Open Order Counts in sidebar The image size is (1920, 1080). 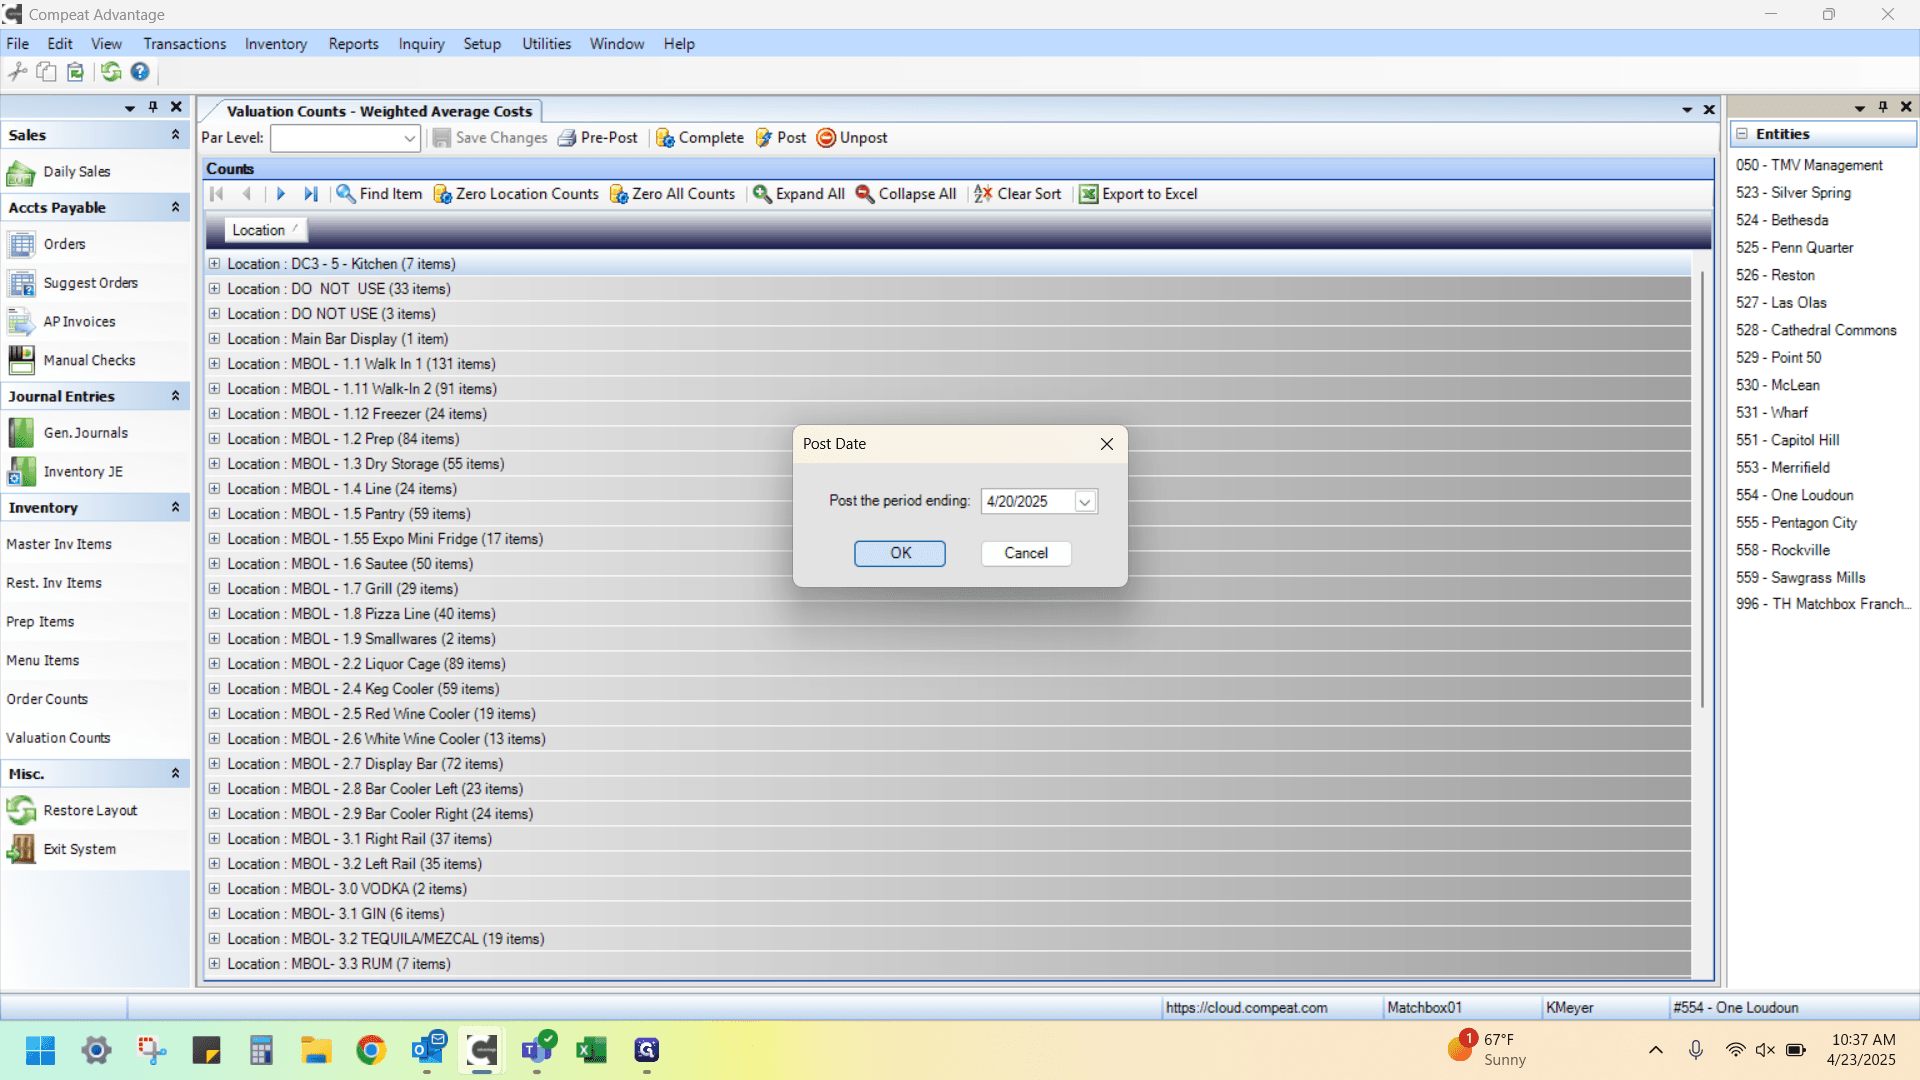point(47,699)
